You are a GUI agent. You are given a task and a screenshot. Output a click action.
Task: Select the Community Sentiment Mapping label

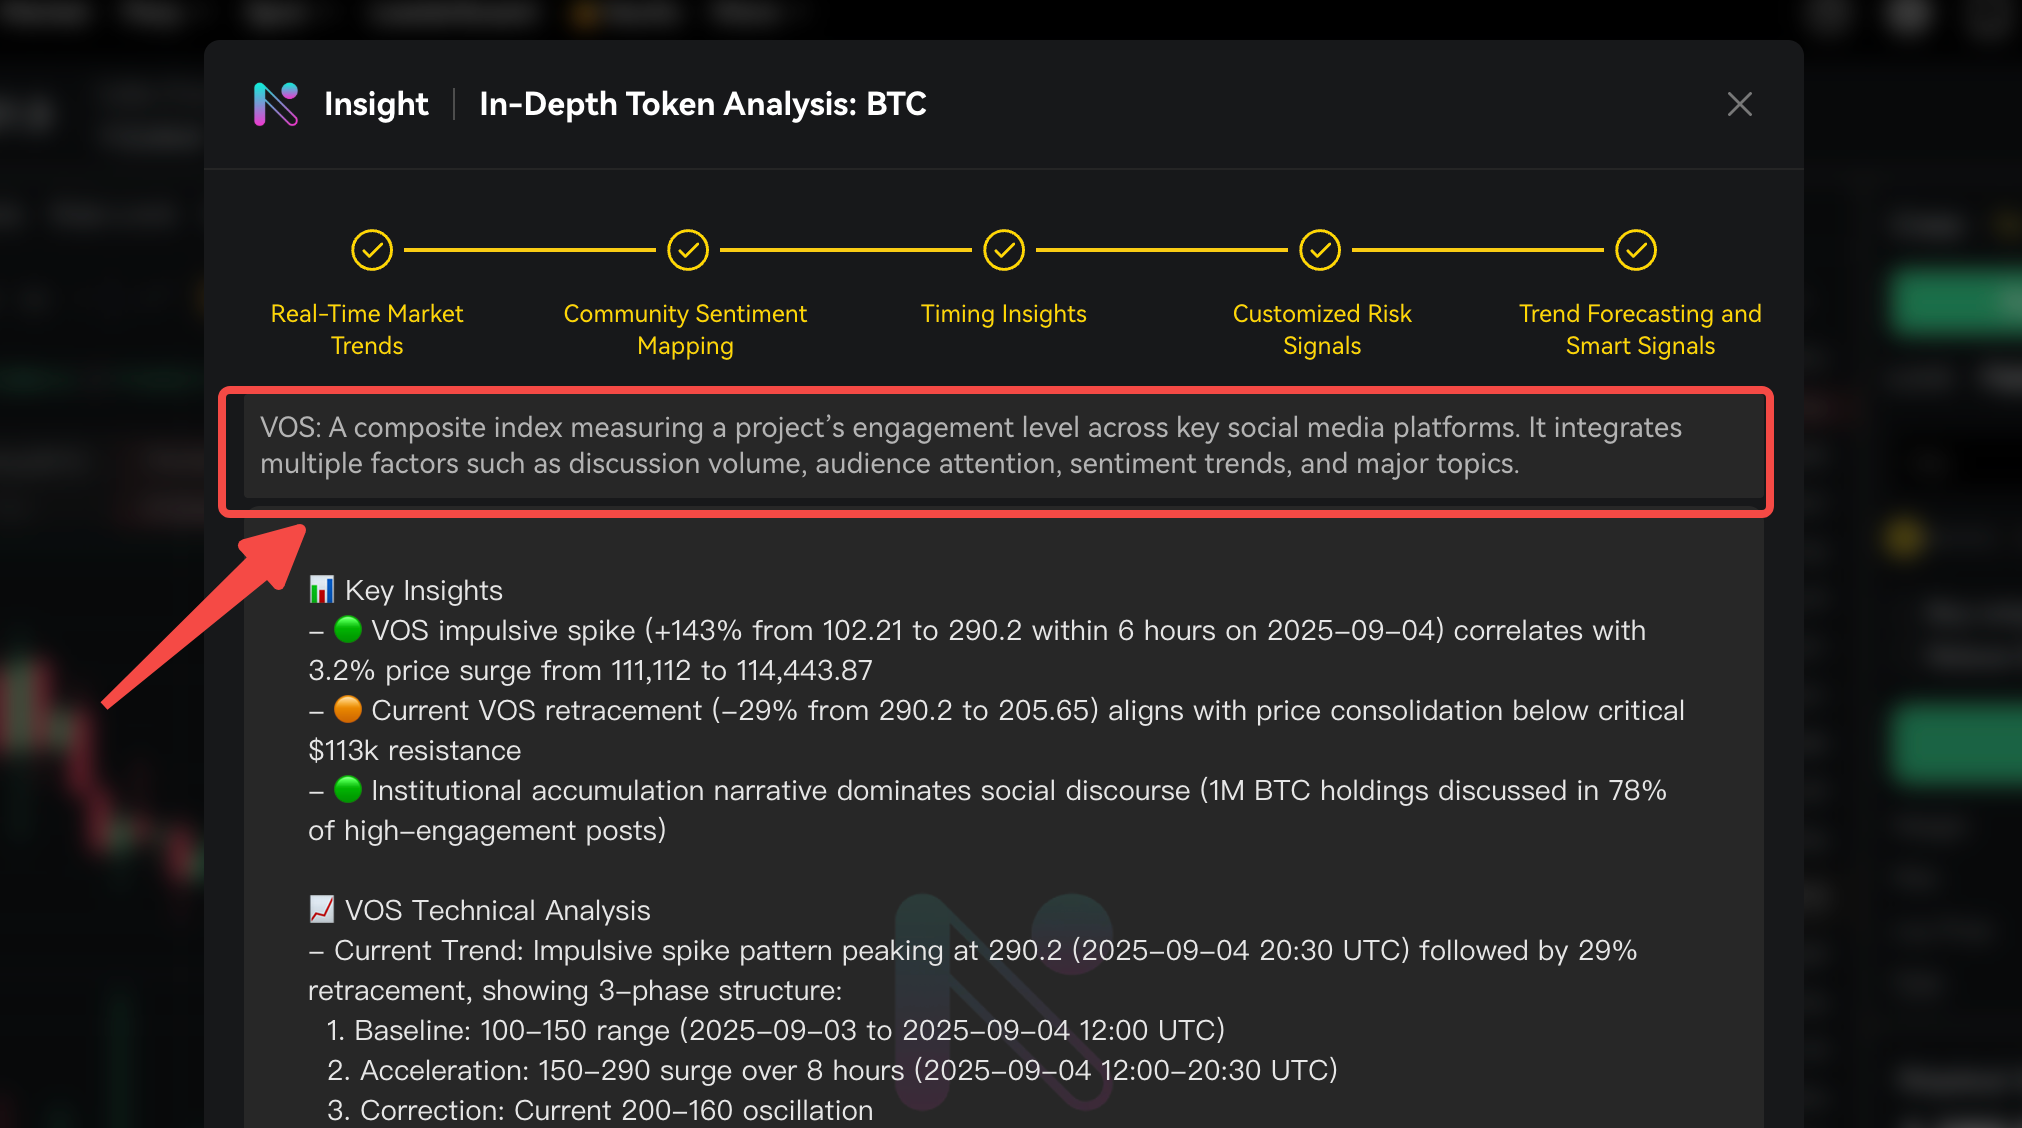click(685, 329)
